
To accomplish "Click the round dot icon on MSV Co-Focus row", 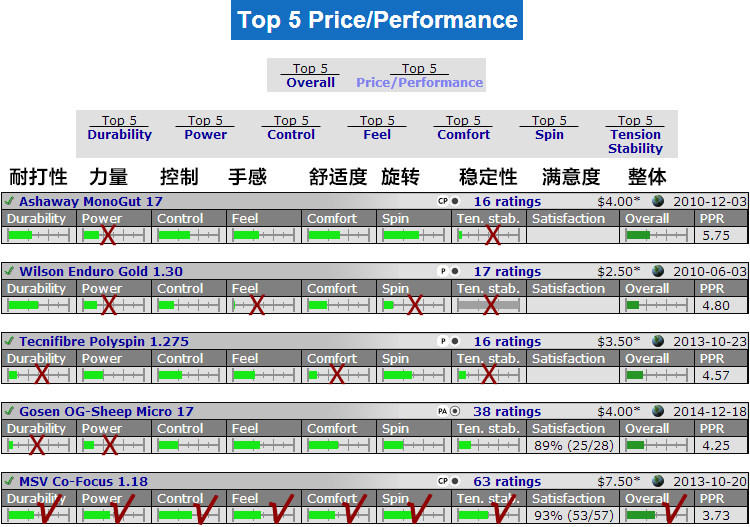I will (x=455, y=481).
